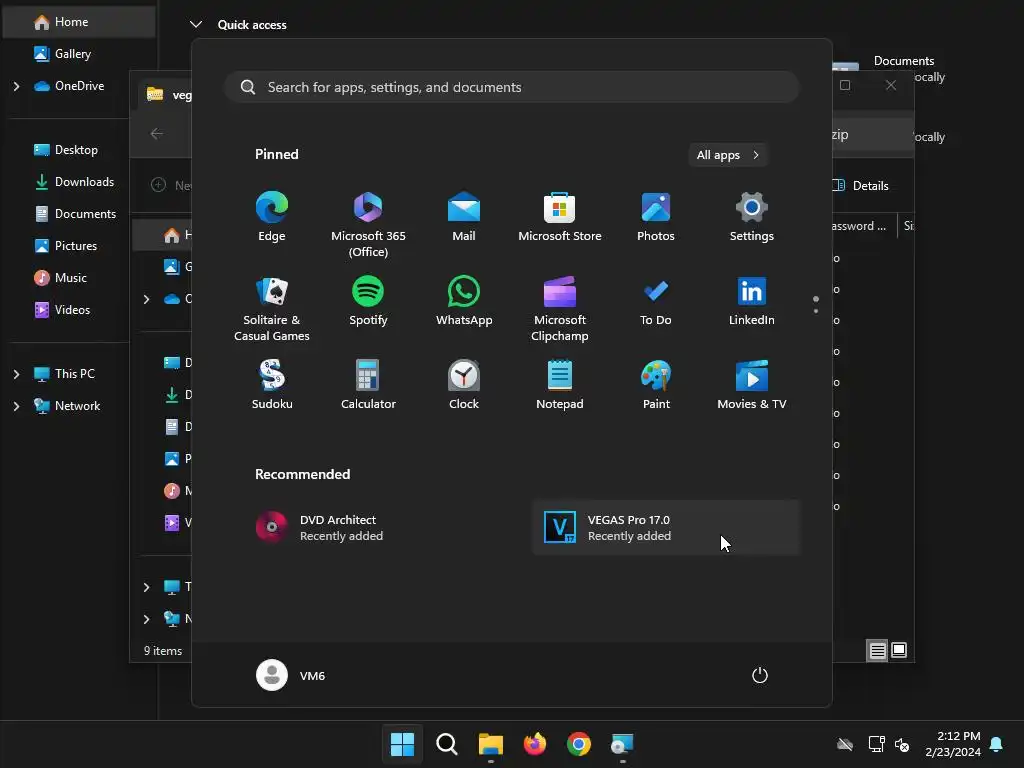The width and height of the screenshot is (1024, 768).
Task: Open LinkedIn pinned app
Action: tap(752, 301)
